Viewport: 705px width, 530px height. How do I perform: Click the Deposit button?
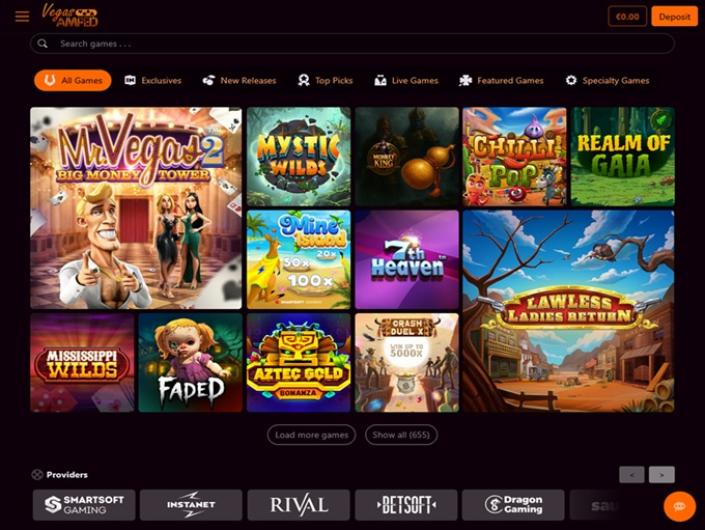pyautogui.click(x=674, y=17)
